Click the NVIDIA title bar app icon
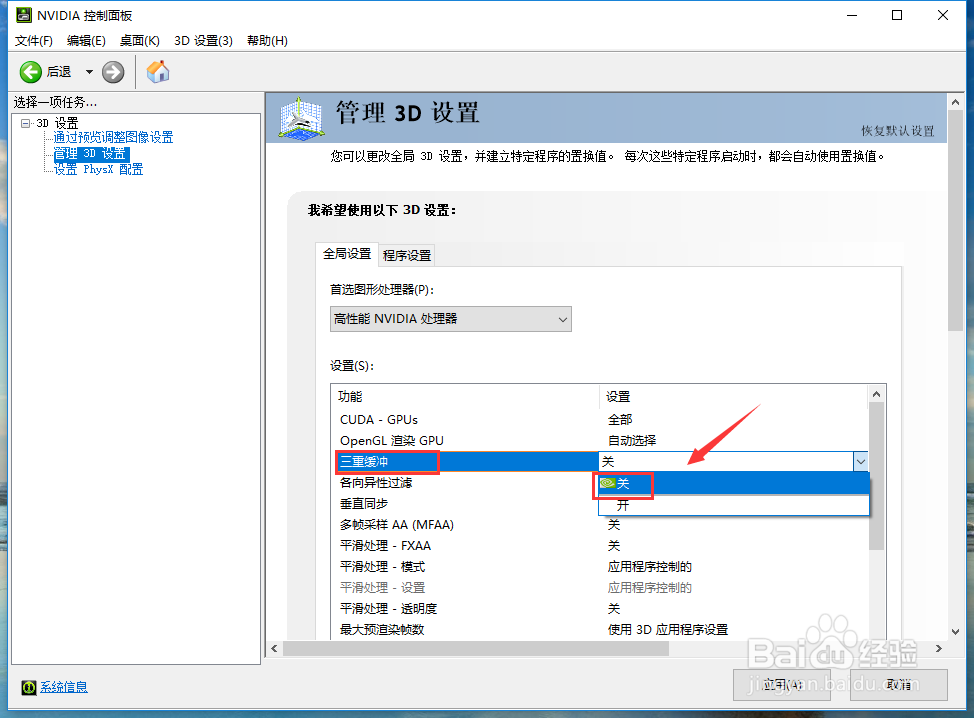This screenshot has width=974, height=718. [x=24, y=15]
